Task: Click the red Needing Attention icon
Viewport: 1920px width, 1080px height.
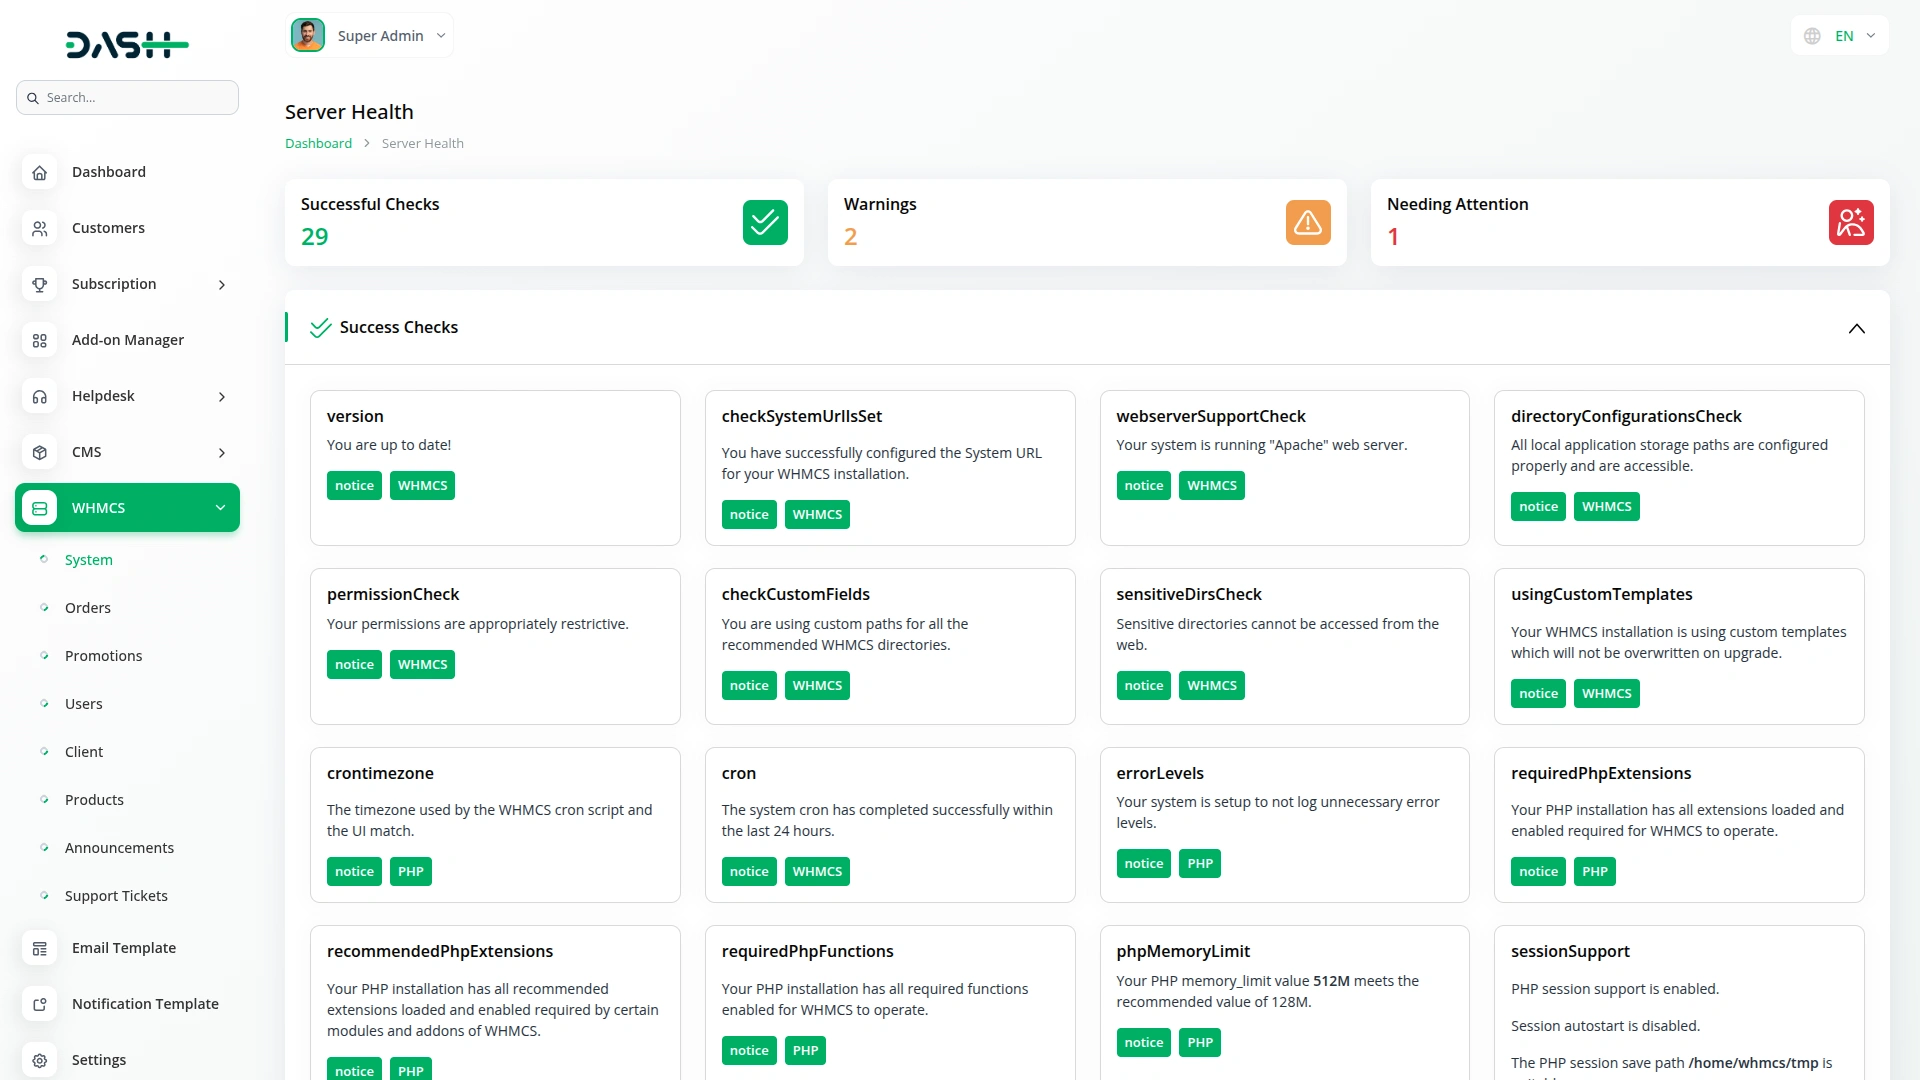Action: (x=1851, y=222)
